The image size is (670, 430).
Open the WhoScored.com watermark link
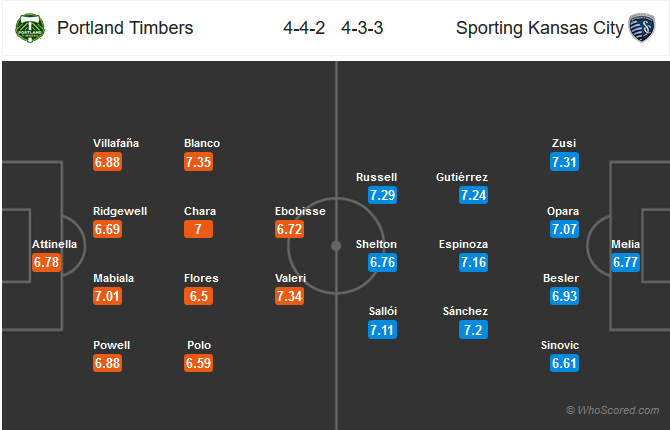click(613, 410)
